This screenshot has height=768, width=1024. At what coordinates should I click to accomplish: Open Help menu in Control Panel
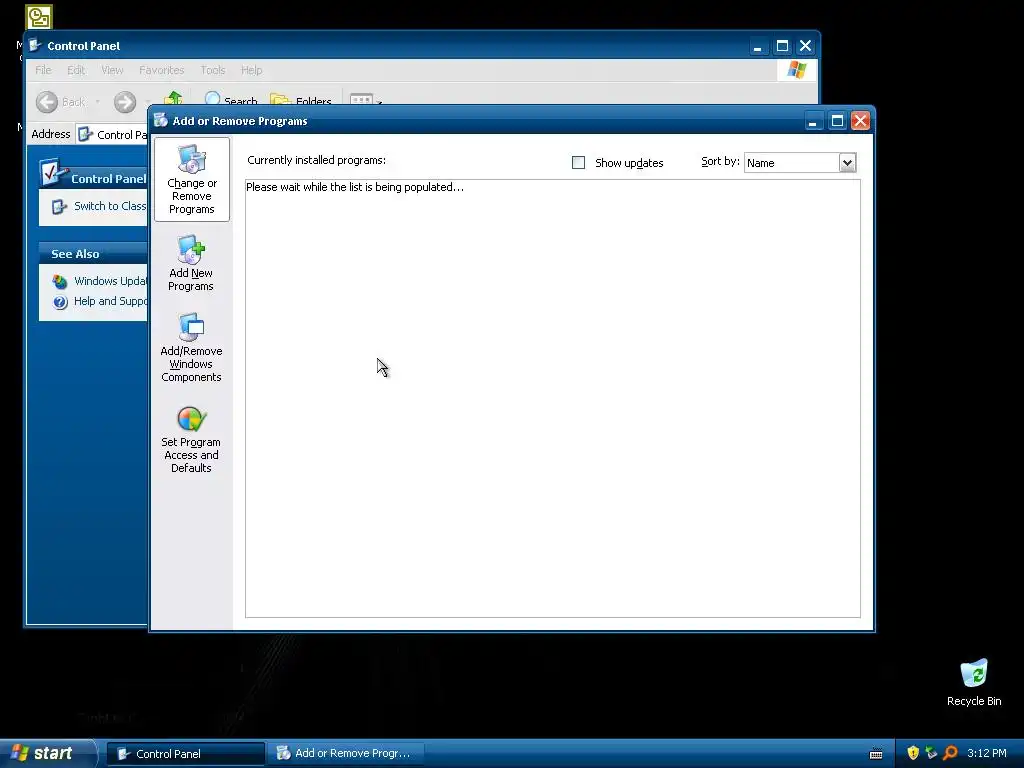[251, 70]
